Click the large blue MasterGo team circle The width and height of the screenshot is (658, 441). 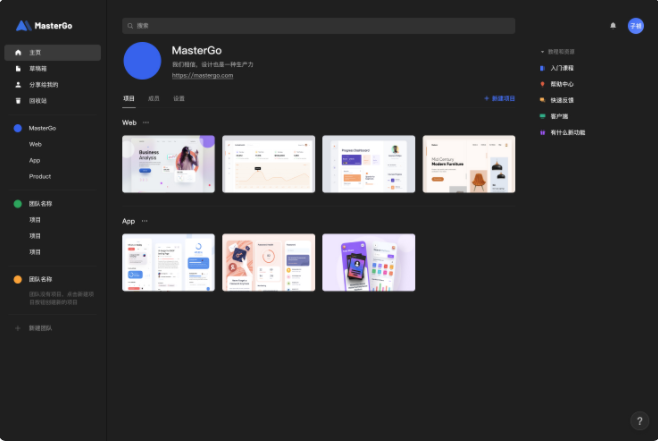pos(142,61)
